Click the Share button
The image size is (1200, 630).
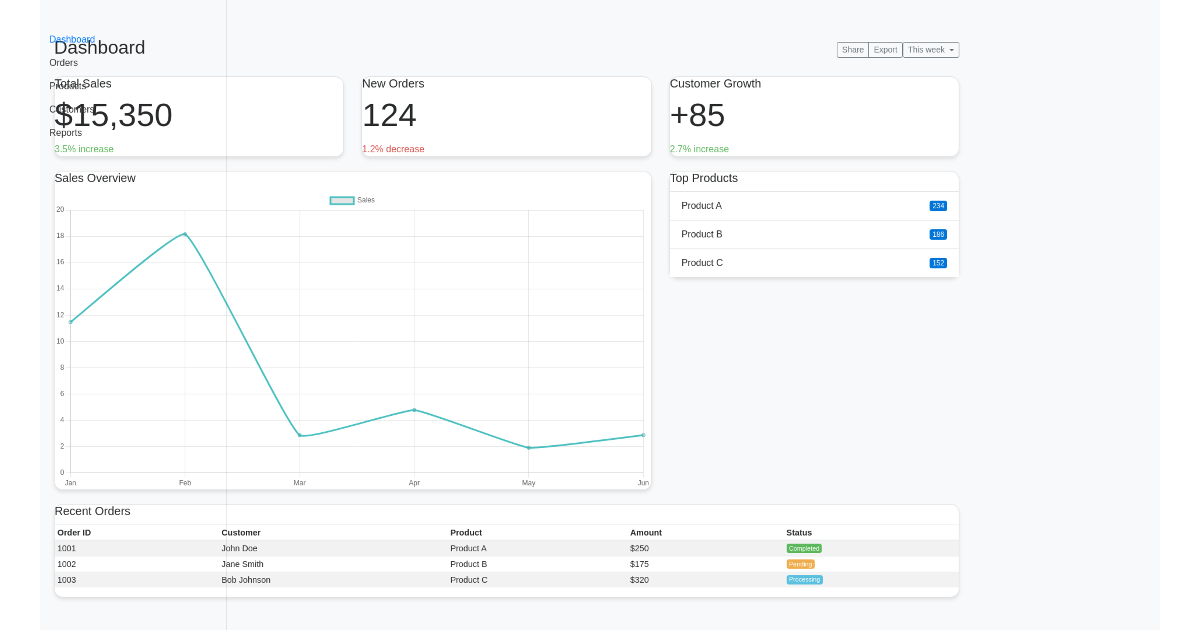coord(852,49)
